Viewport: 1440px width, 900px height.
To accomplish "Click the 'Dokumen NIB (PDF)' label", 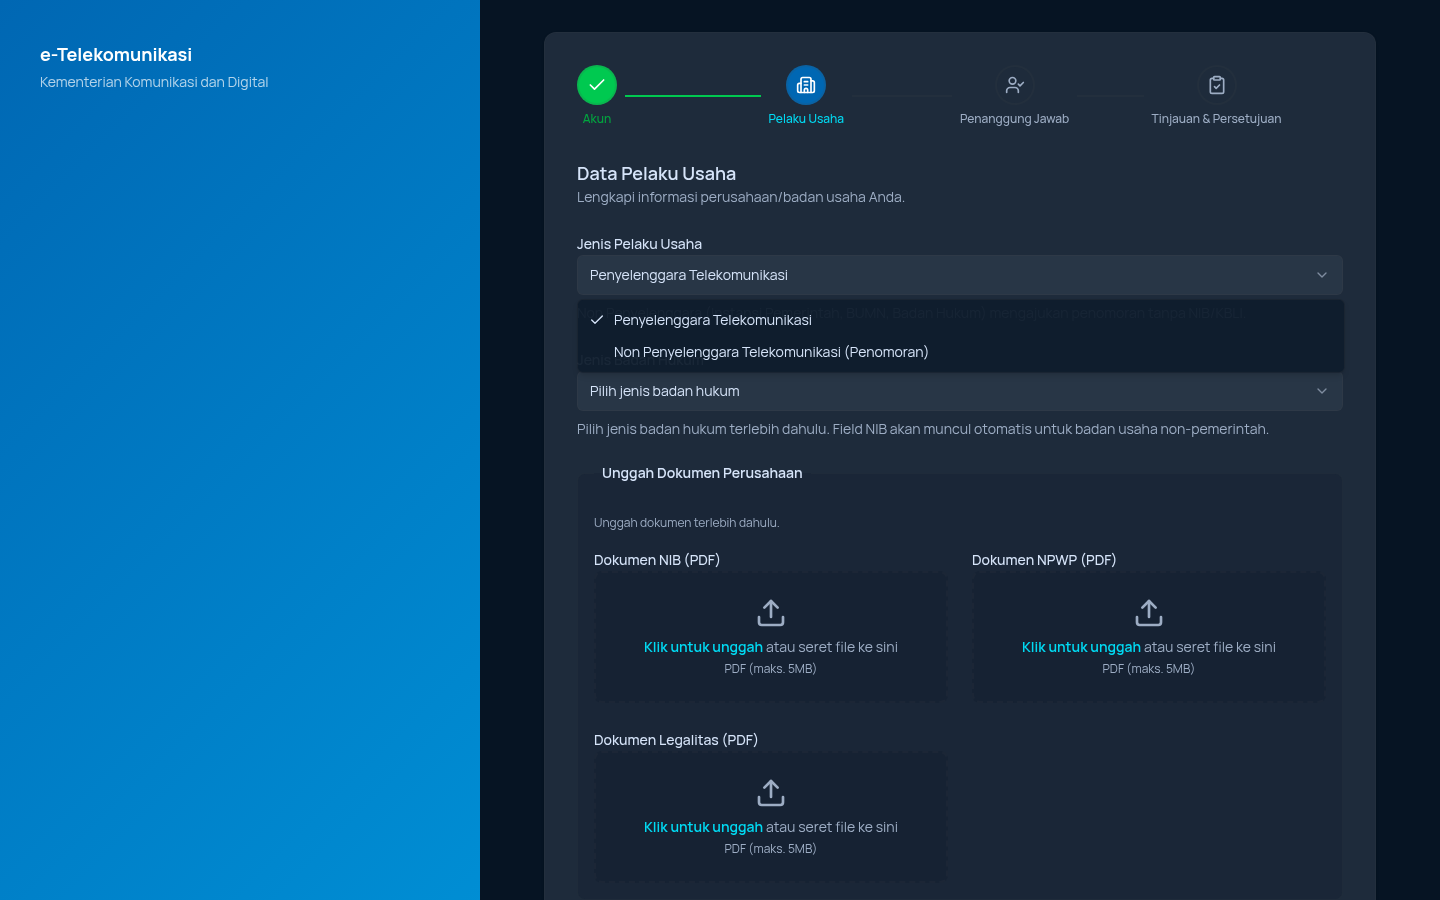I will tap(657, 560).
